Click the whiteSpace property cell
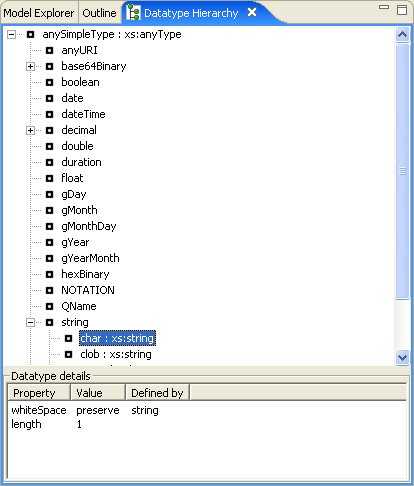 click(x=39, y=410)
